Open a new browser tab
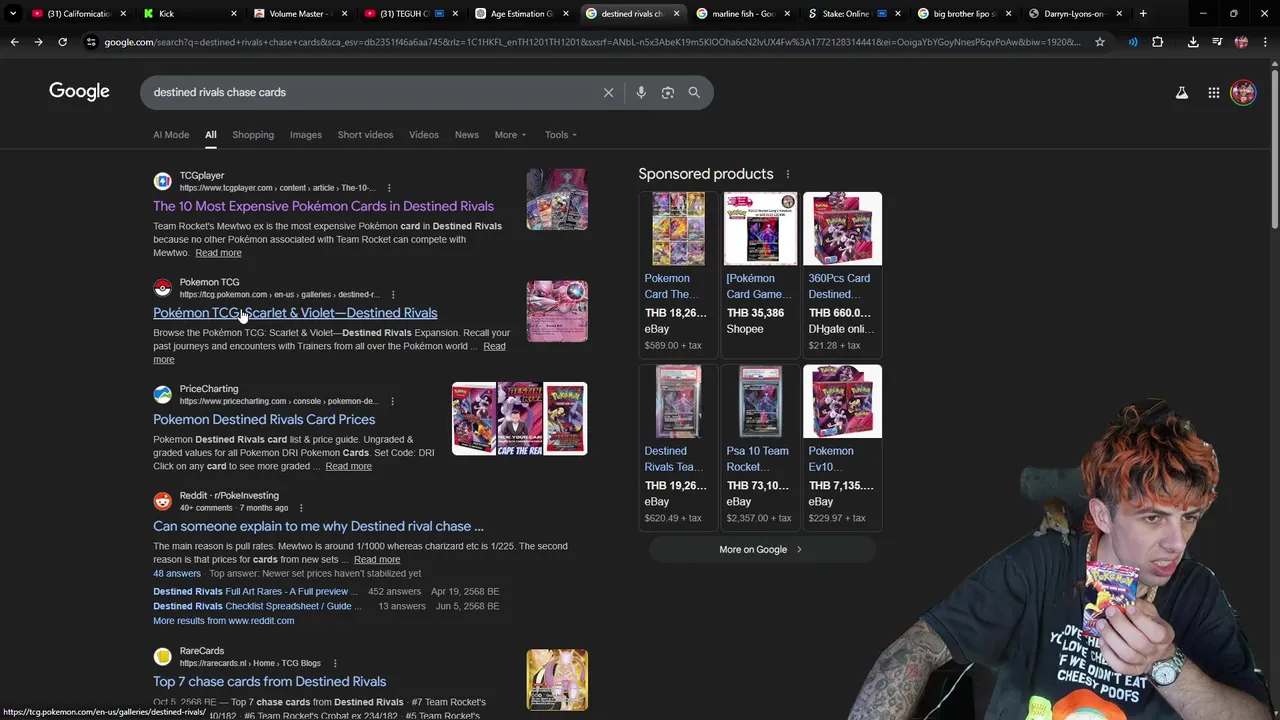The width and height of the screenshot is (1280, 720). tap(1143, 14)
